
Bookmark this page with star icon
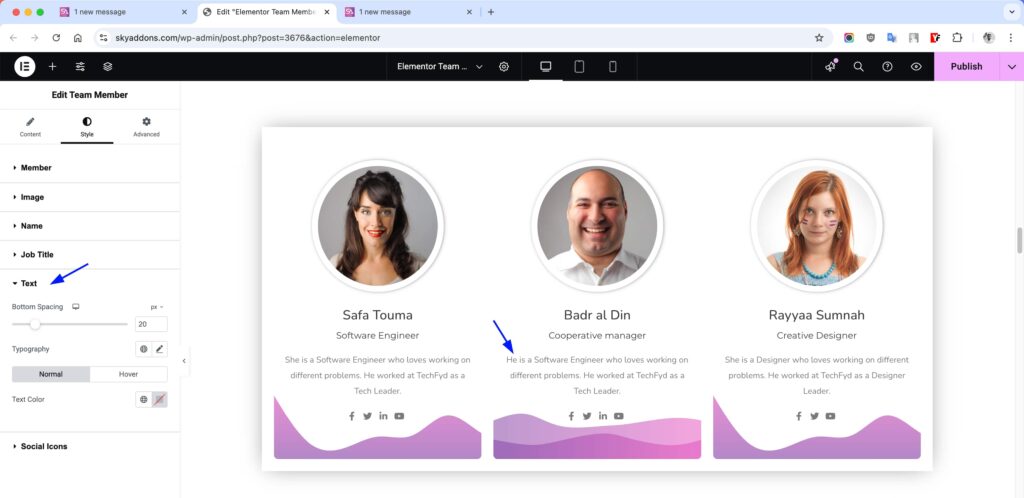point(819,38)
